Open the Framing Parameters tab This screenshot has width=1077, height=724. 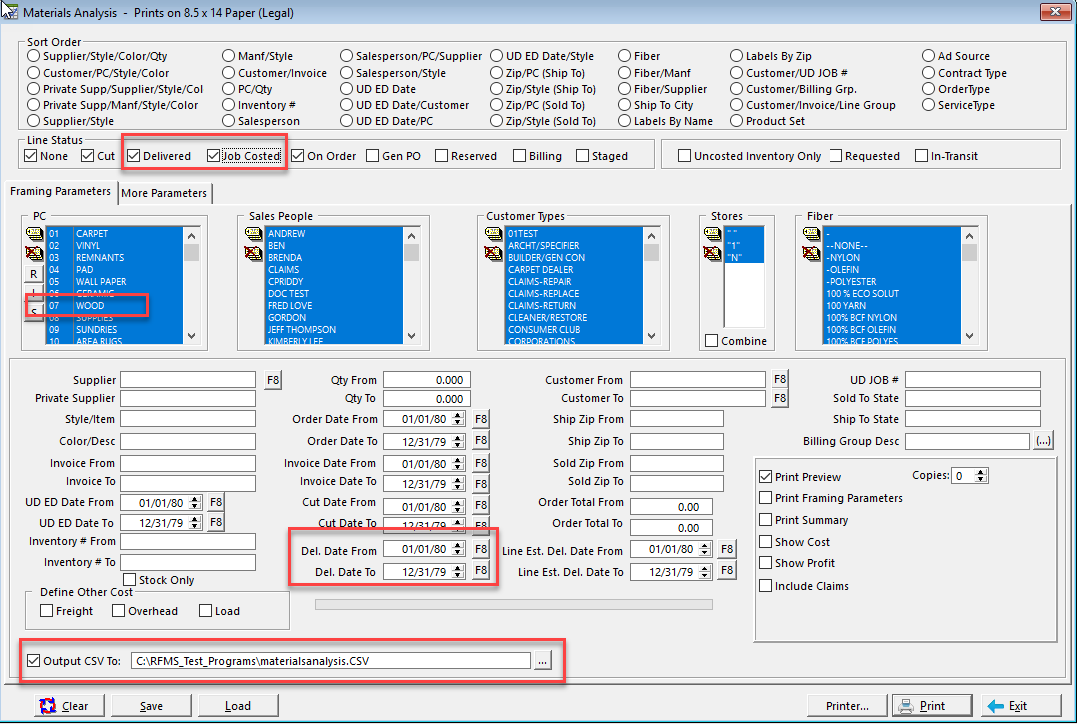pos(60,192)
